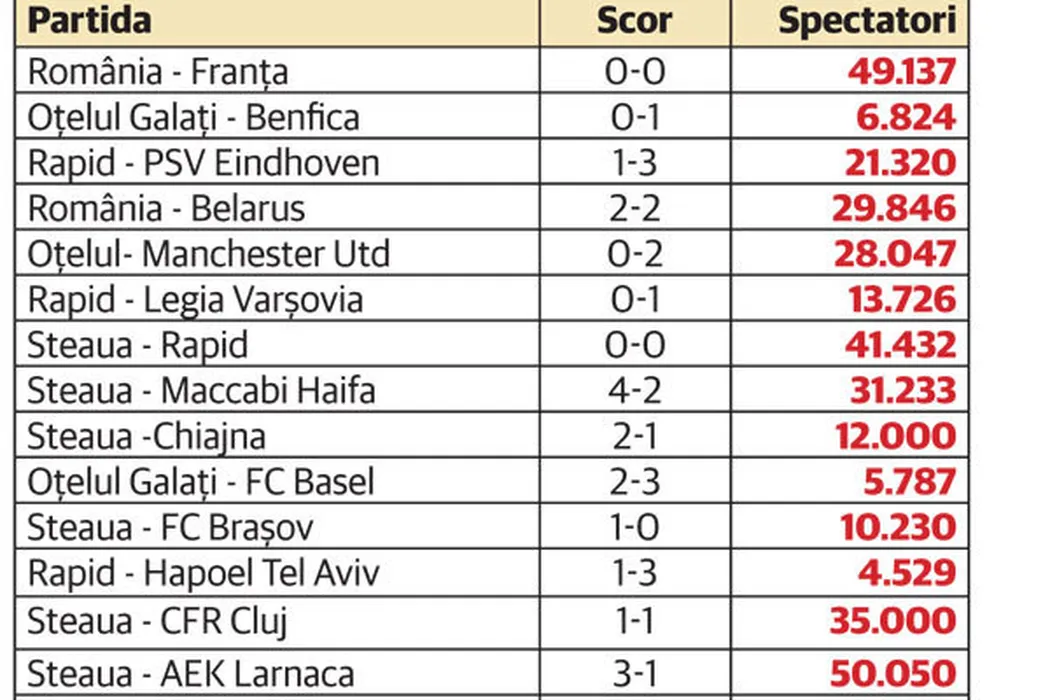The width and height of the screenshot is (1050, 700).
Task: Select the România - Belarus row
Action: tap(166, 209)
